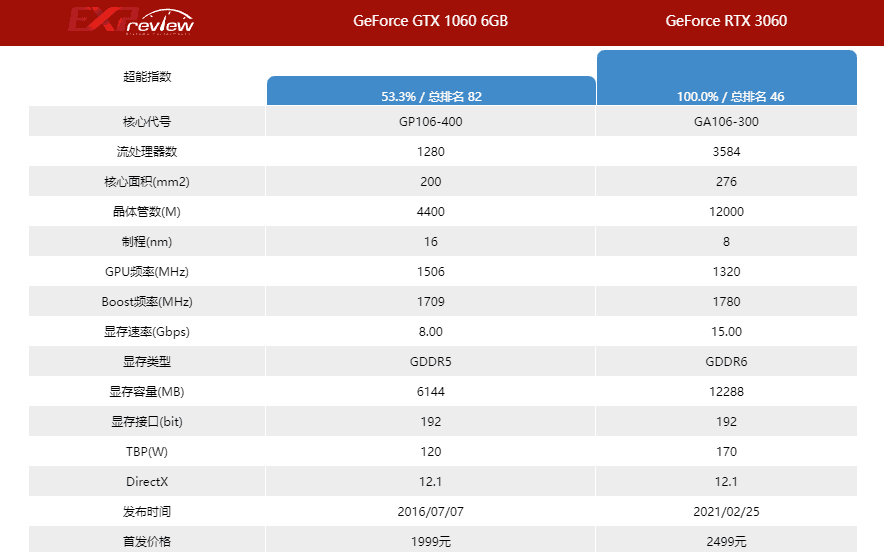
Task: Click the 制程(nm) row label
Action: (x=147, y=241)
